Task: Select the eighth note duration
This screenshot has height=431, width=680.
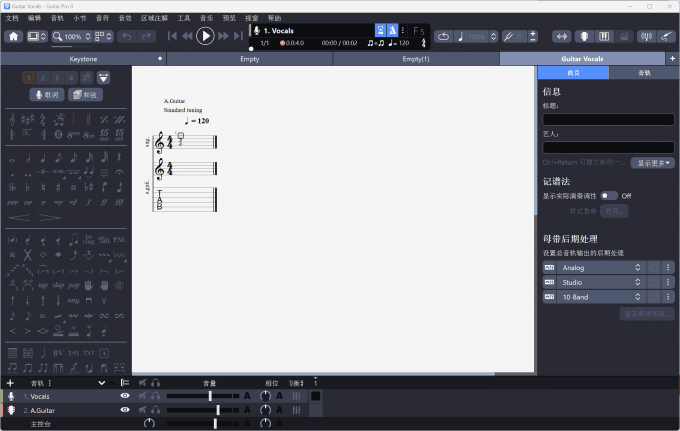Action: click(59, 157)
